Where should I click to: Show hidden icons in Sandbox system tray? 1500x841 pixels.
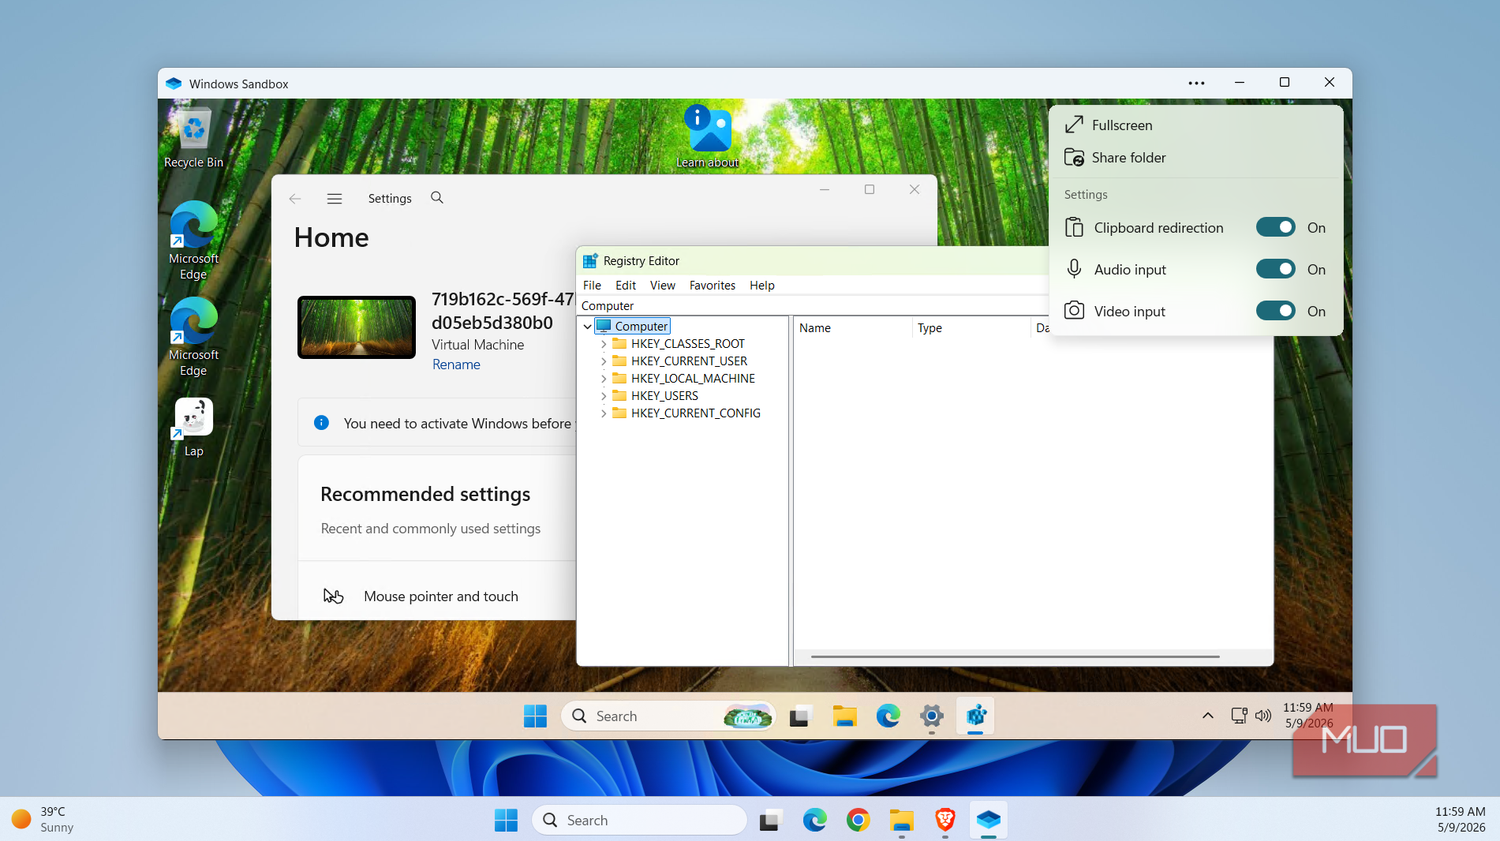tap(1208, 716)
